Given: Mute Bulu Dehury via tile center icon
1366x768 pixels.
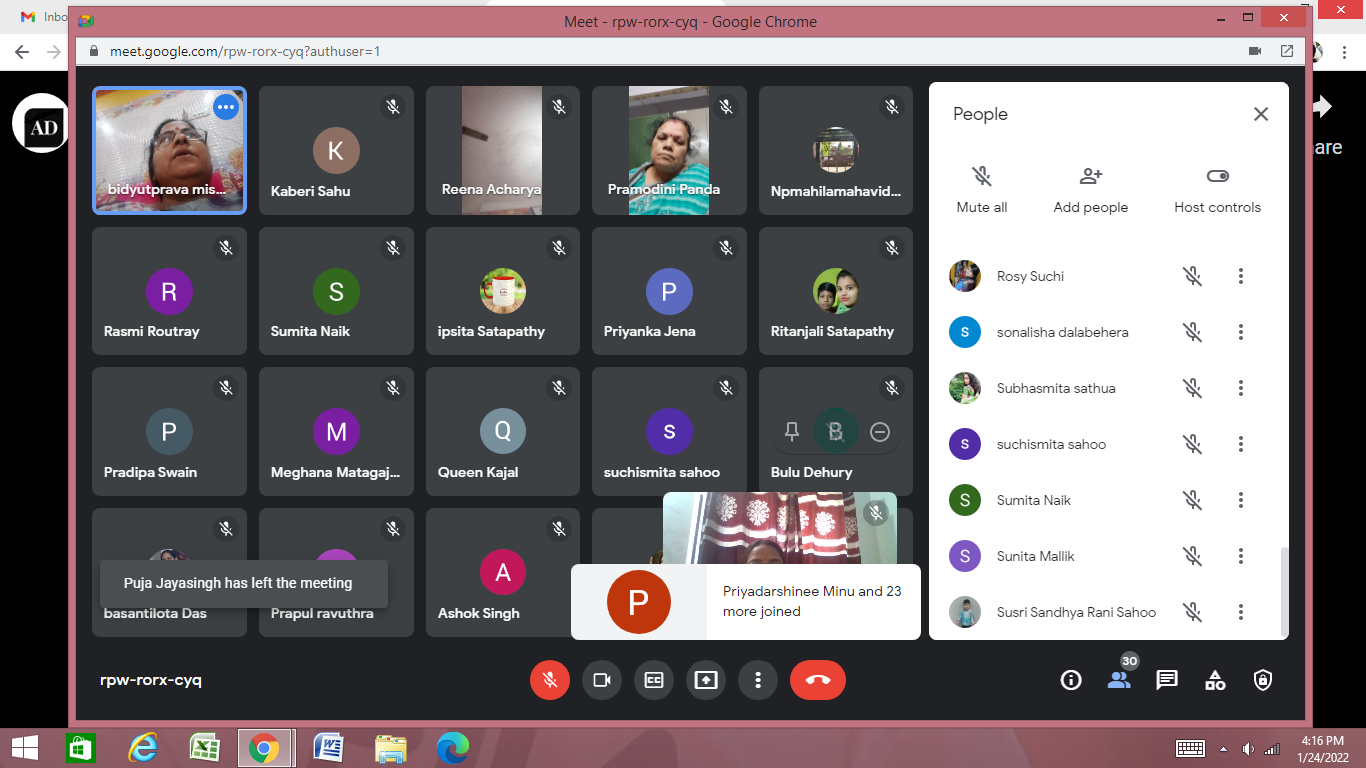Looking at the screenshot, I should pyautogui.click(x=836, y=431).
